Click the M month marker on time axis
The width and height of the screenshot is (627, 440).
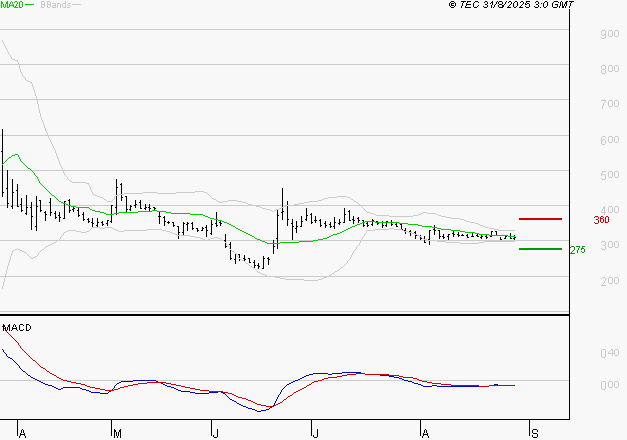click(x=117, y=434)
